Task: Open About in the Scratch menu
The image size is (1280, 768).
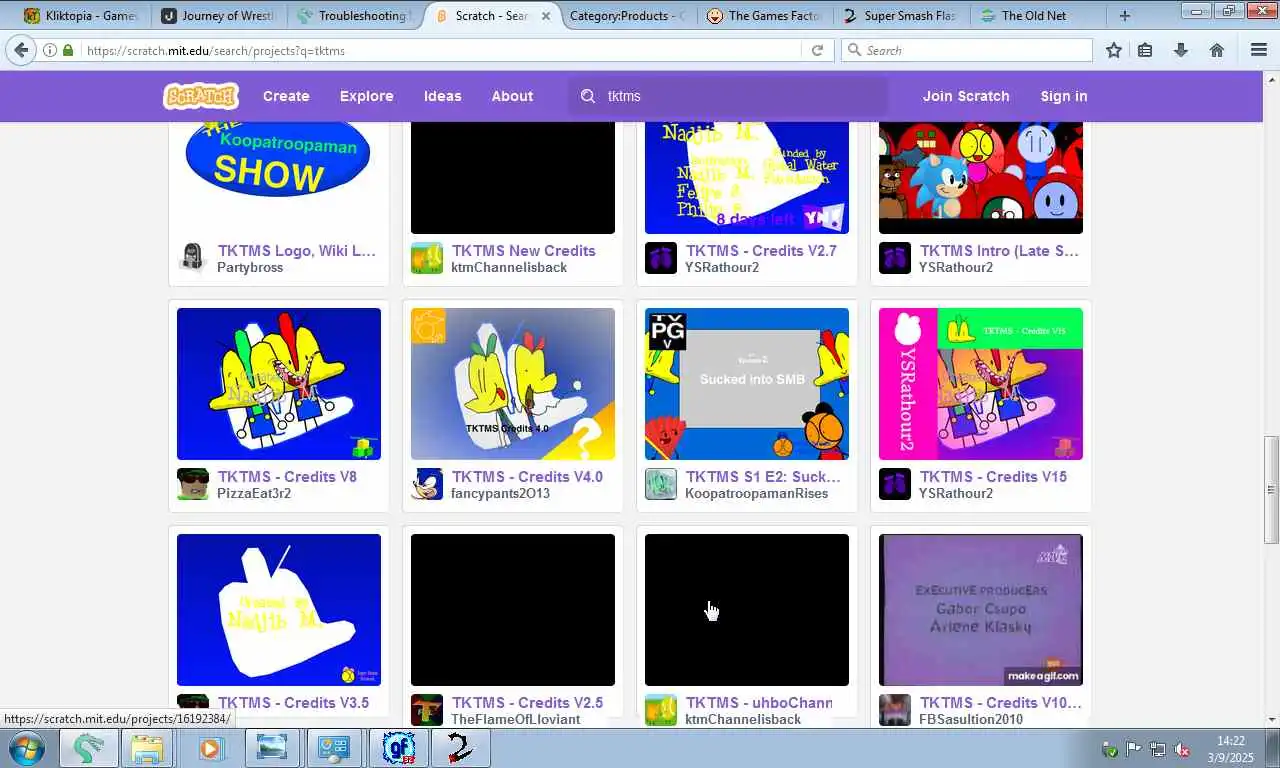Action: coord(512,96)
